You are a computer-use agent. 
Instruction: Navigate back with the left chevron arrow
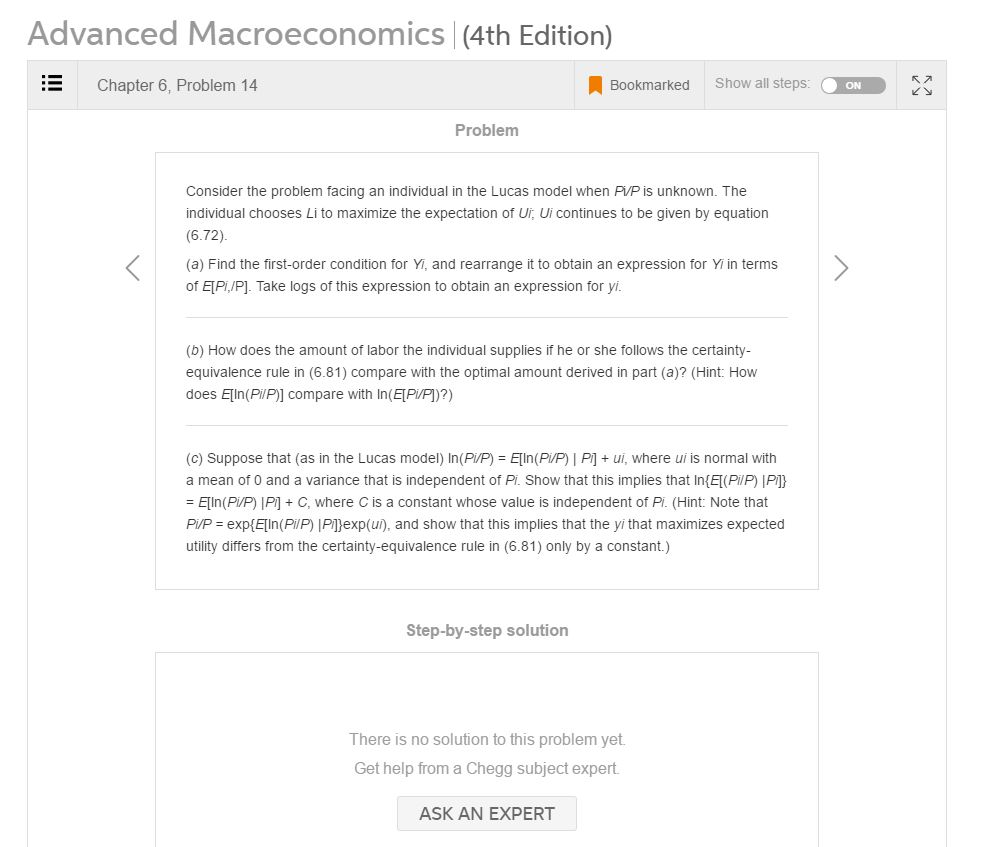[133, 267]
